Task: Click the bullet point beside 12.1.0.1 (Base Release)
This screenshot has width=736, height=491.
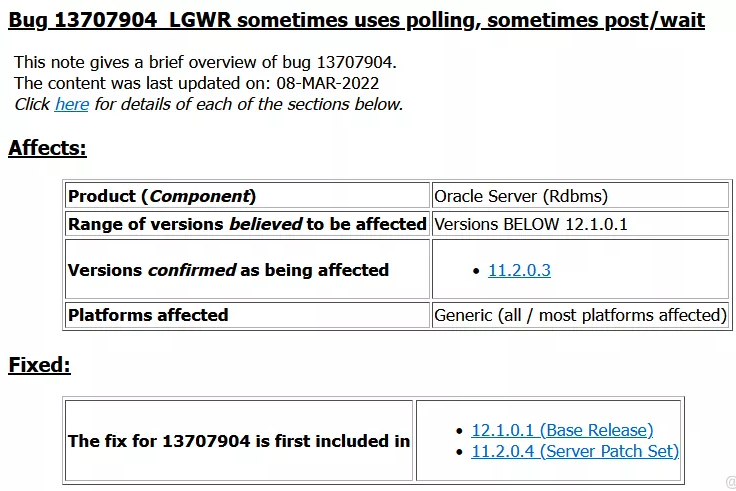Action: (x=460, y=430)
